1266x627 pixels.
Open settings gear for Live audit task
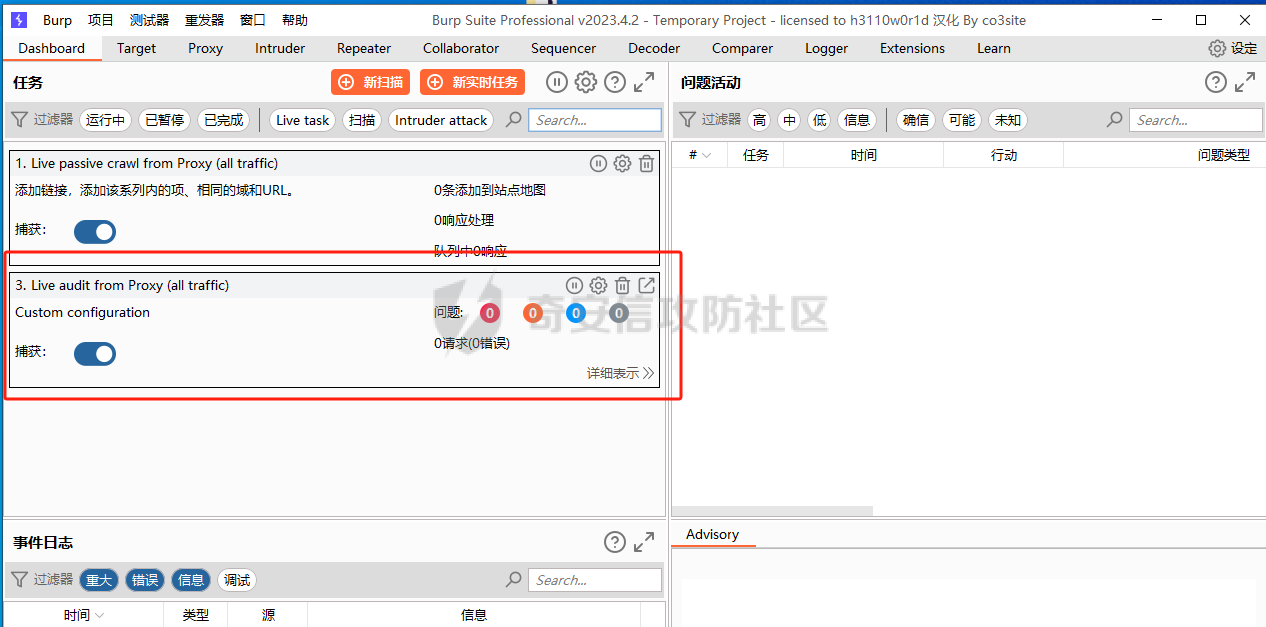coord(598,286)
